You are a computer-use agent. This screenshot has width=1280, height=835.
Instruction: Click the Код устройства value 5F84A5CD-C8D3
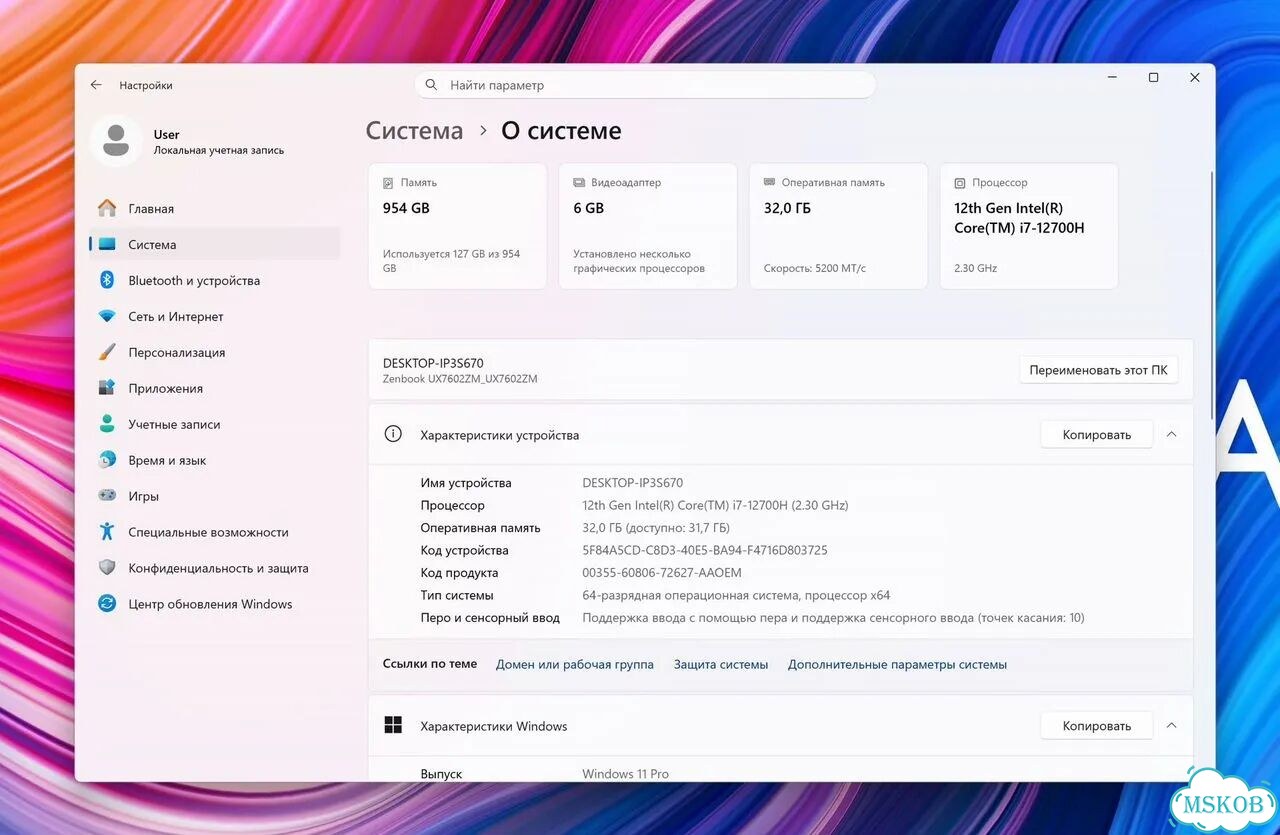point(705,550)
